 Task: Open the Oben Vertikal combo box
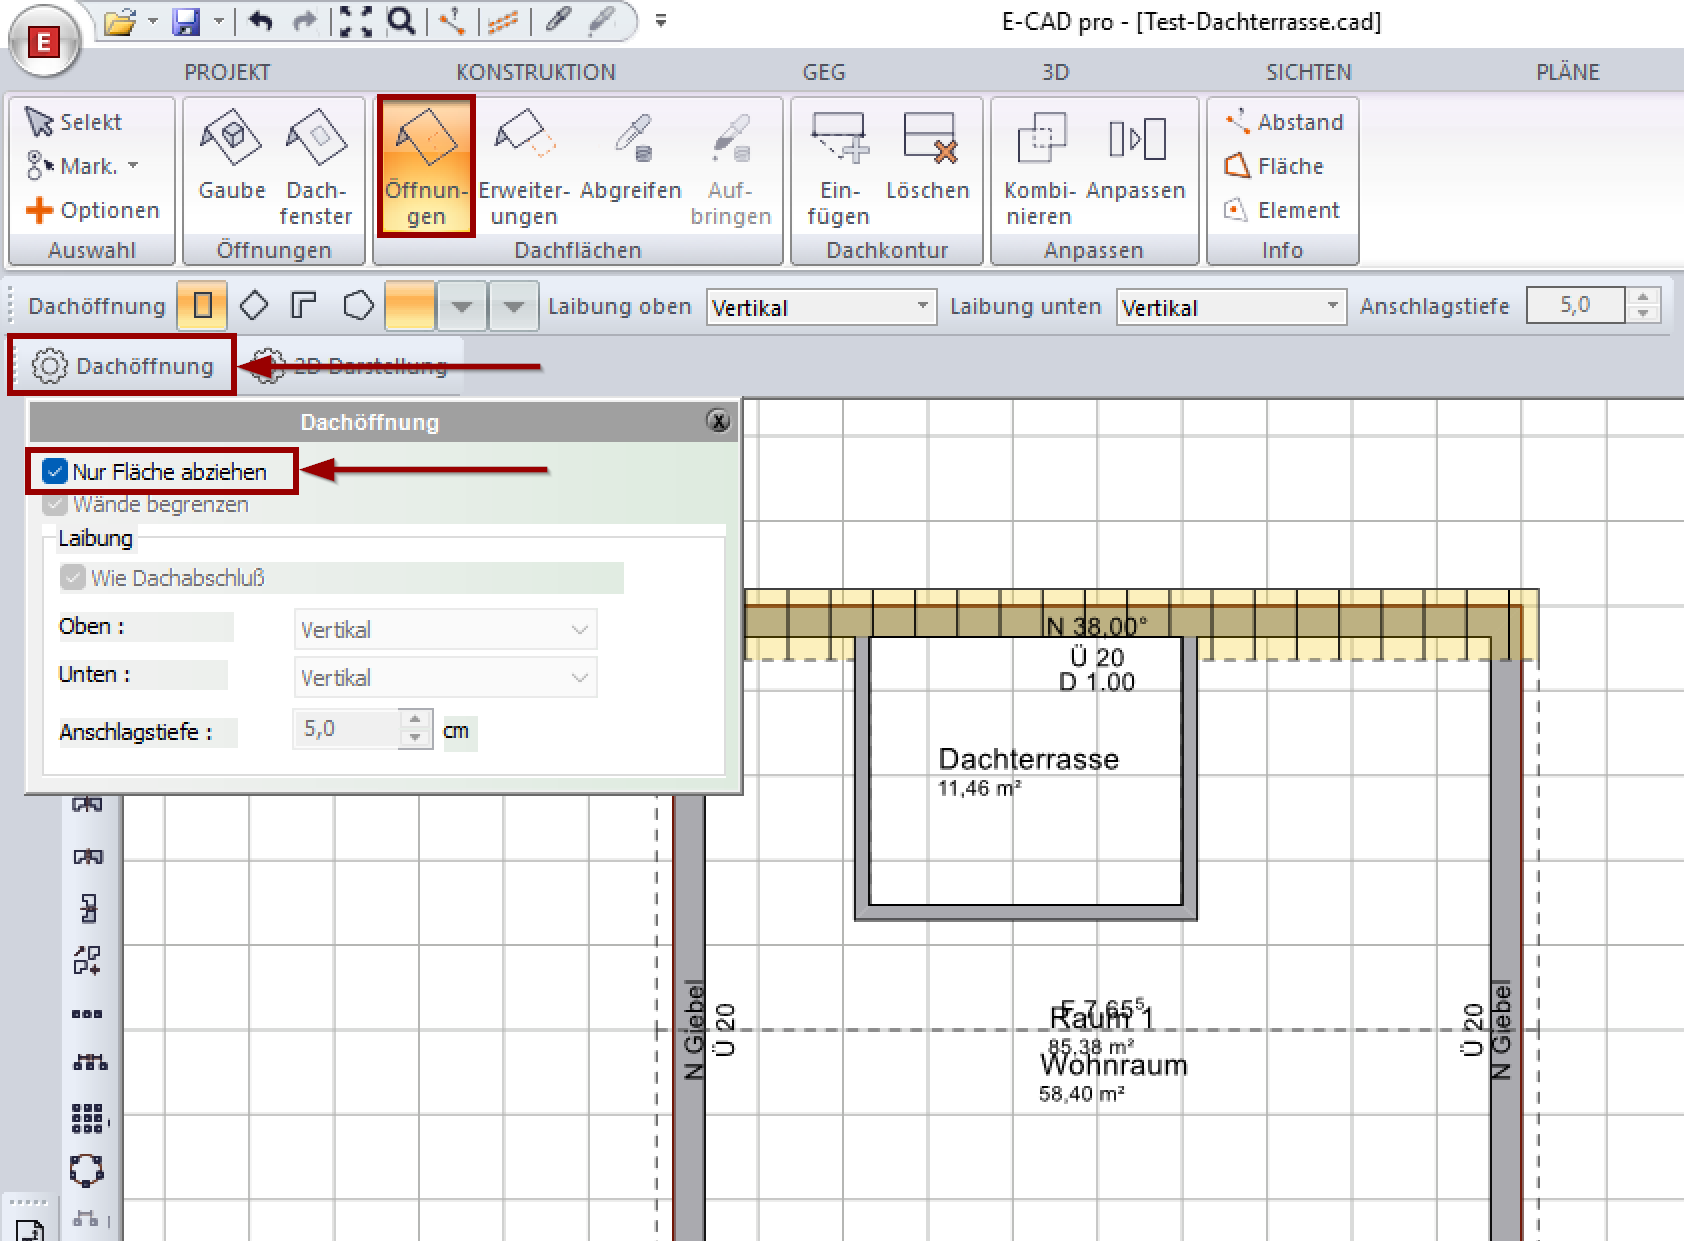click(445, 630)
